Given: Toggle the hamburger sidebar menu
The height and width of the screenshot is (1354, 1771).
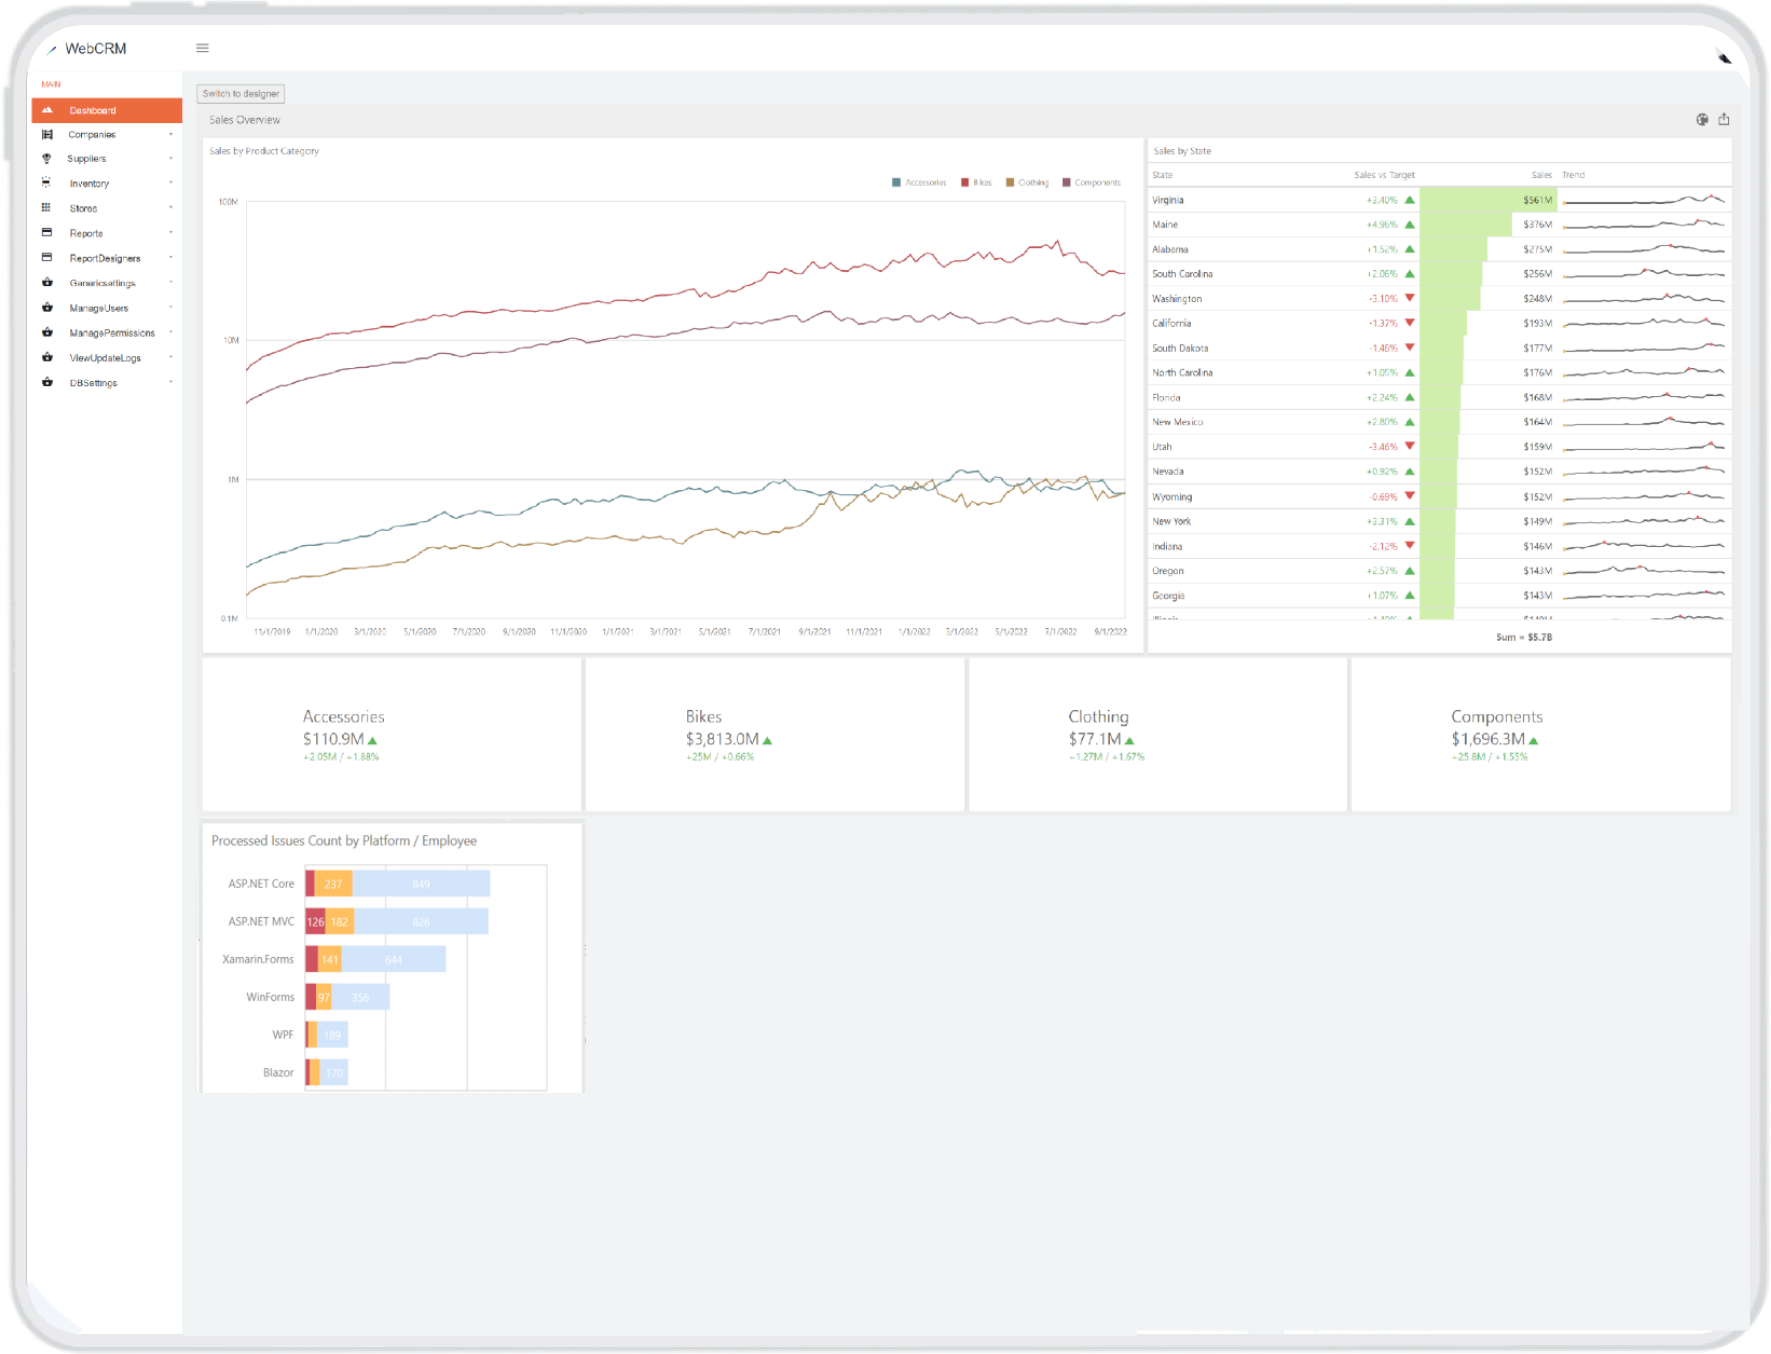Looking at the screenshot, I should tap(202, 48).
